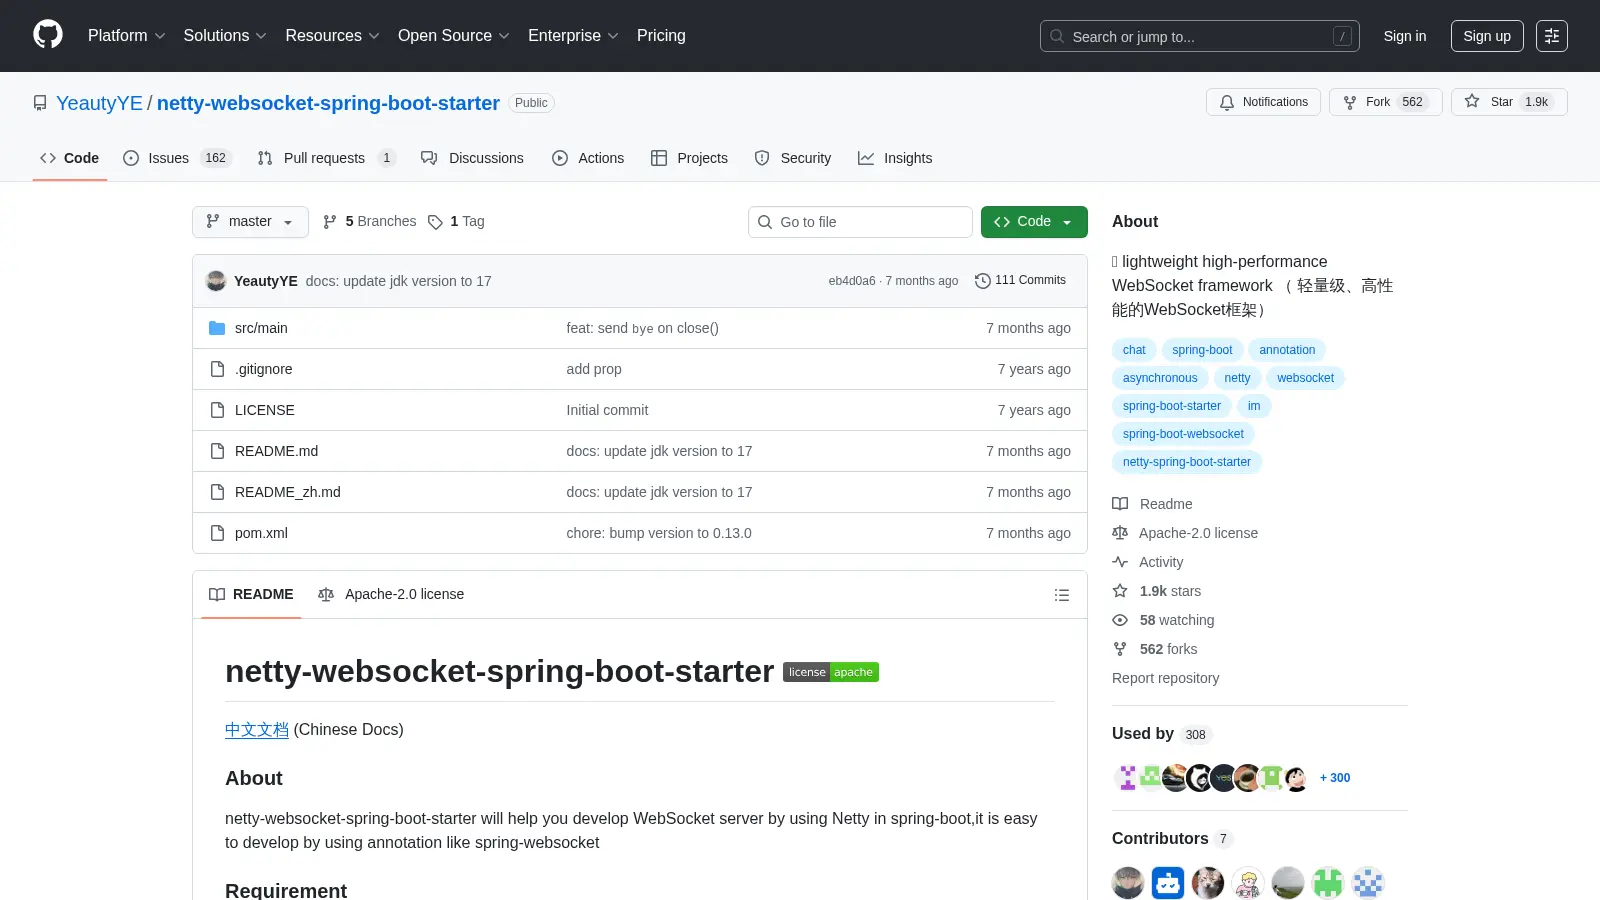The height and width of the screenshot is (900, 1600).
Task: Open the .gitignore file
Action: coord(264,369)
